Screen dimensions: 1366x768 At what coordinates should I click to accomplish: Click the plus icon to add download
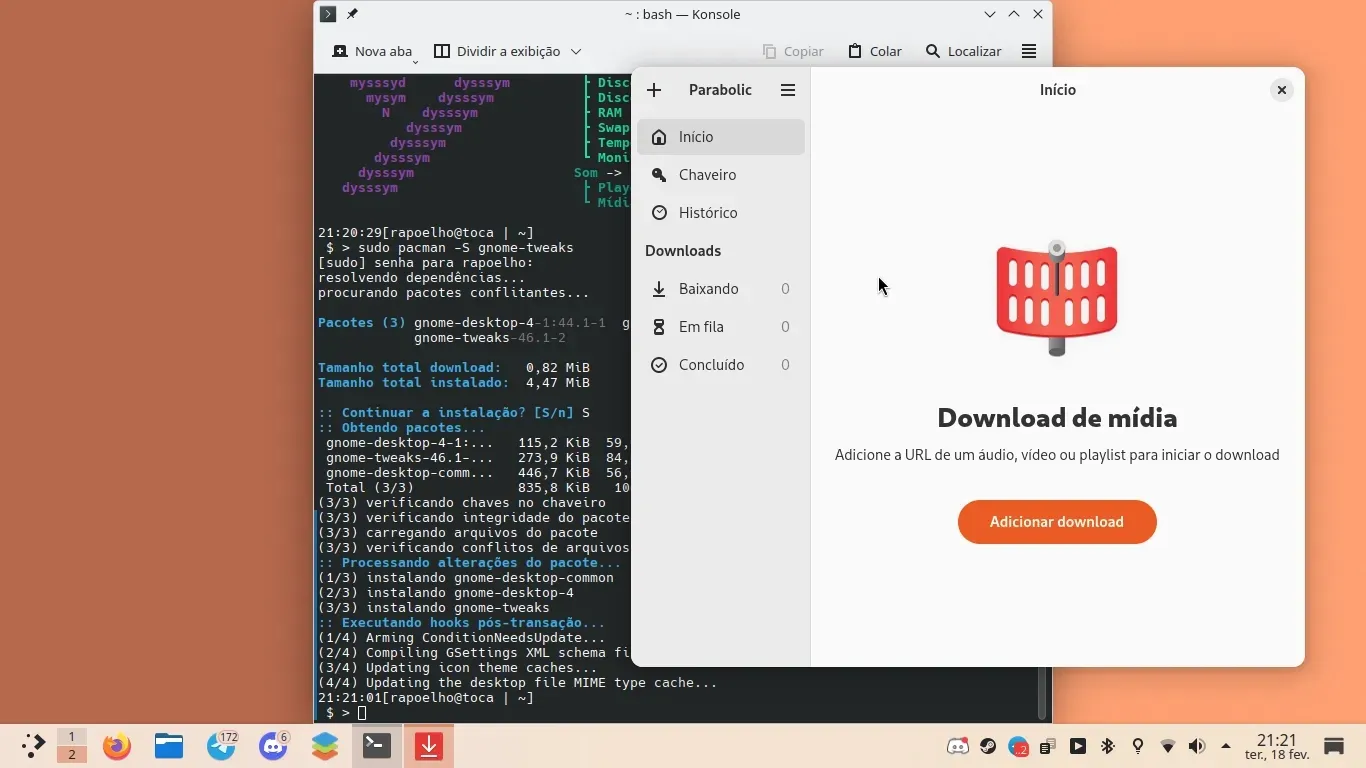click(x=654, y=90)
